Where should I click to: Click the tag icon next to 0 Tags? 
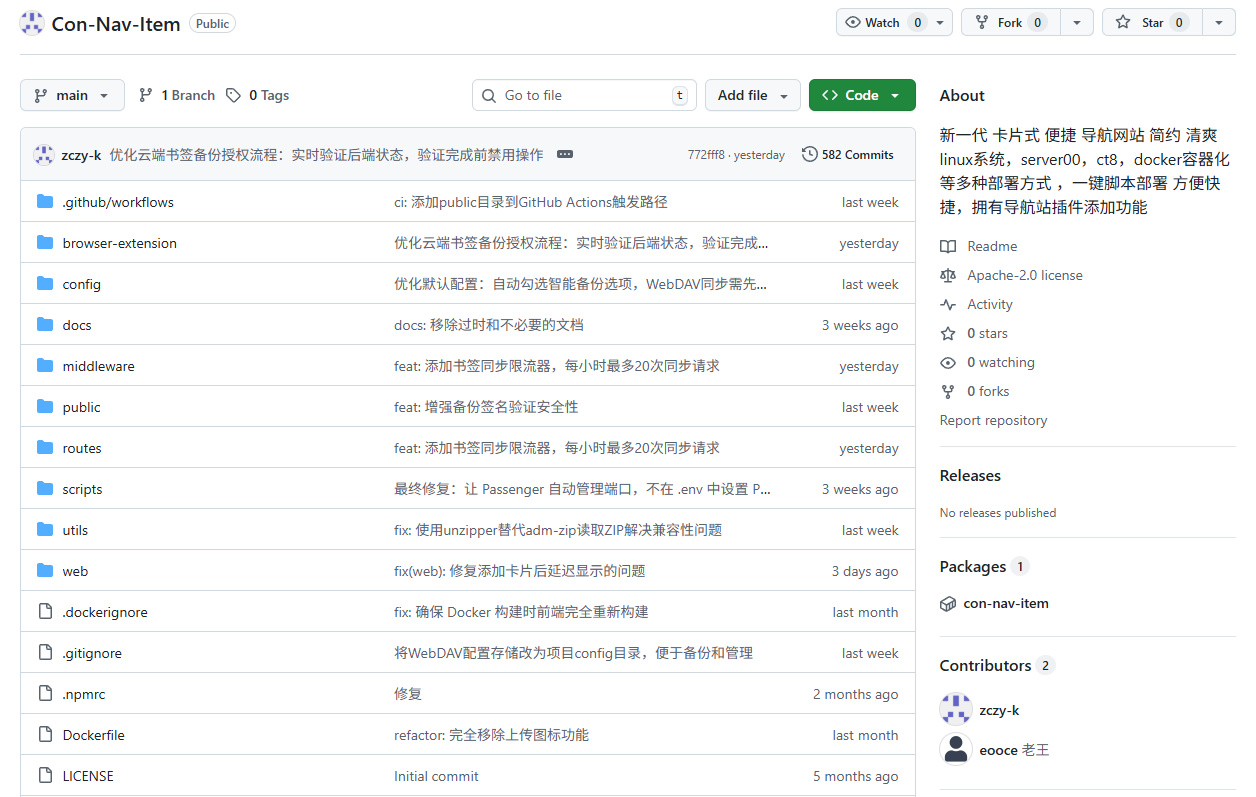pyautogui.click(x=233, y=96)
